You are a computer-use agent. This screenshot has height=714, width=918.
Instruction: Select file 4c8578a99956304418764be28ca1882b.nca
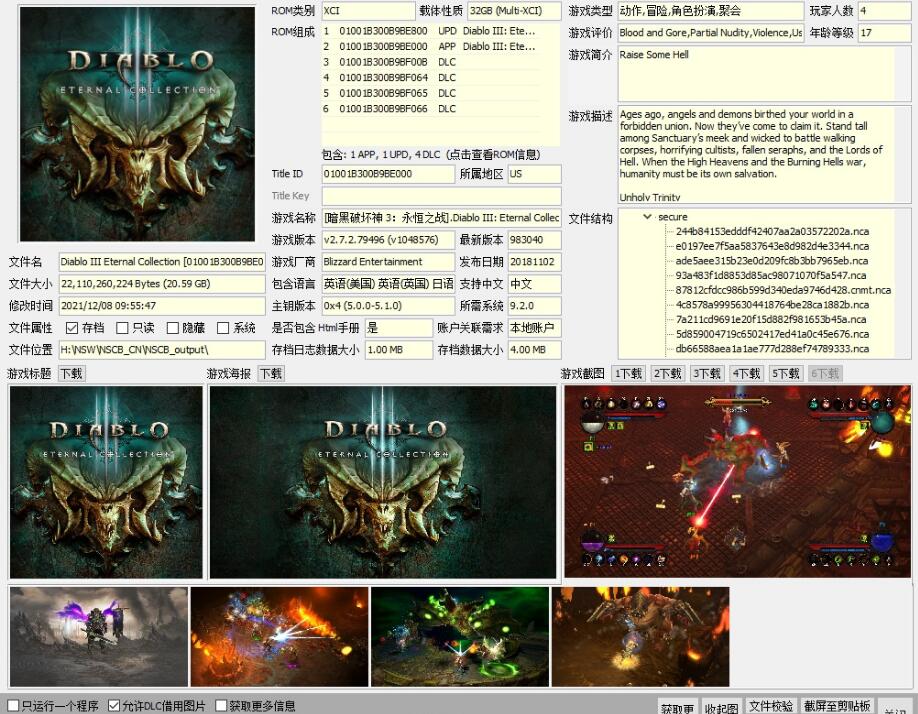tap(770, 305)
